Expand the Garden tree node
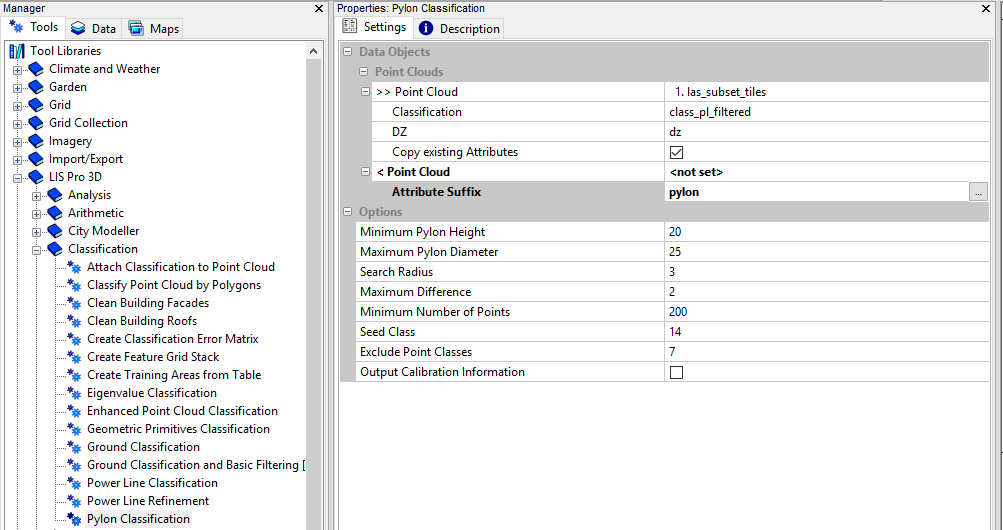 (x=17, y=88)
